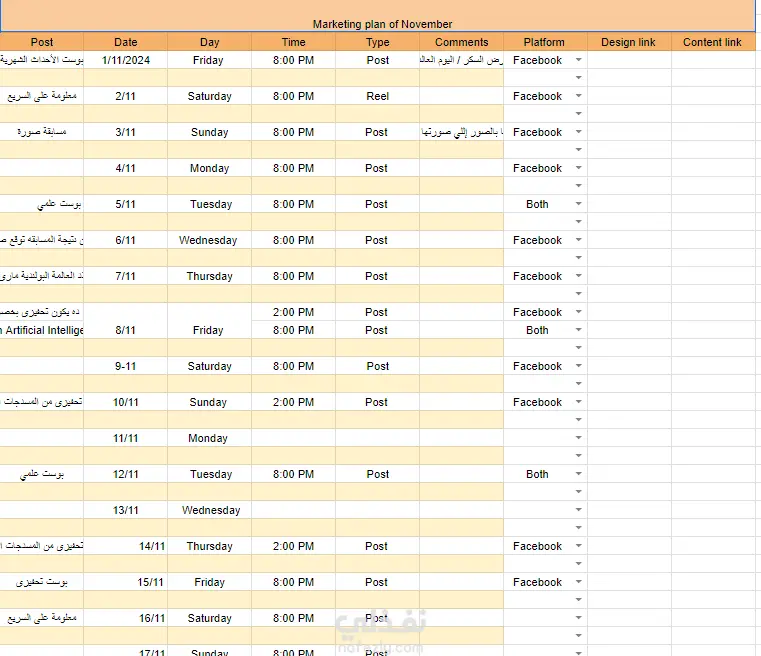Select the Facebook cell in 7/11 row
Screen dimensions: 761x656
tap(546, 276)
